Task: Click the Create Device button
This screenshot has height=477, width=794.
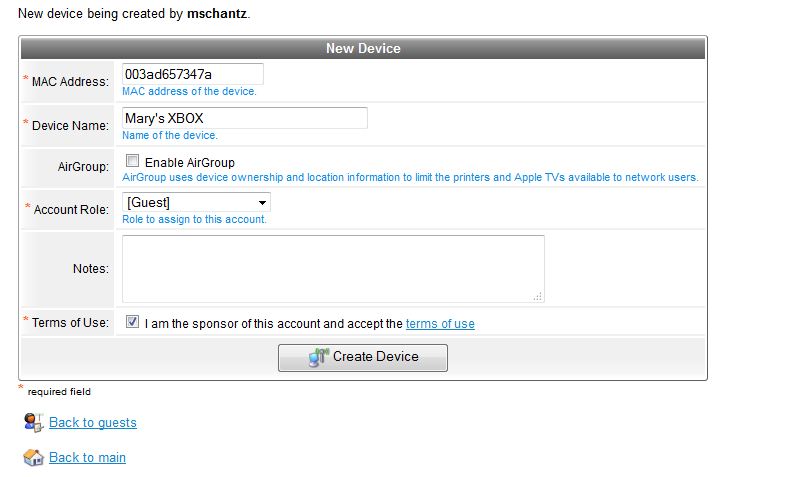Action: tap(363, 357)
